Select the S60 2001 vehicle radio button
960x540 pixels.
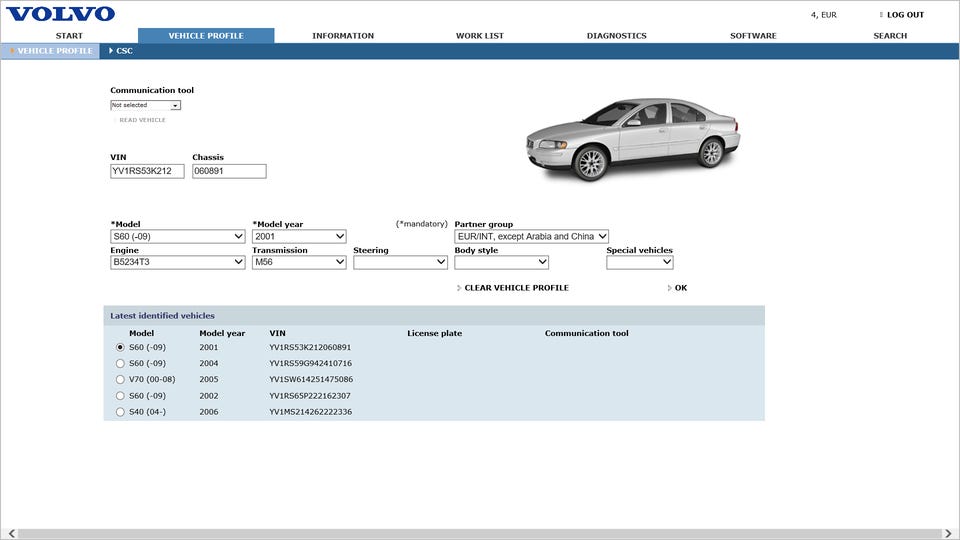tap(121, 347)
